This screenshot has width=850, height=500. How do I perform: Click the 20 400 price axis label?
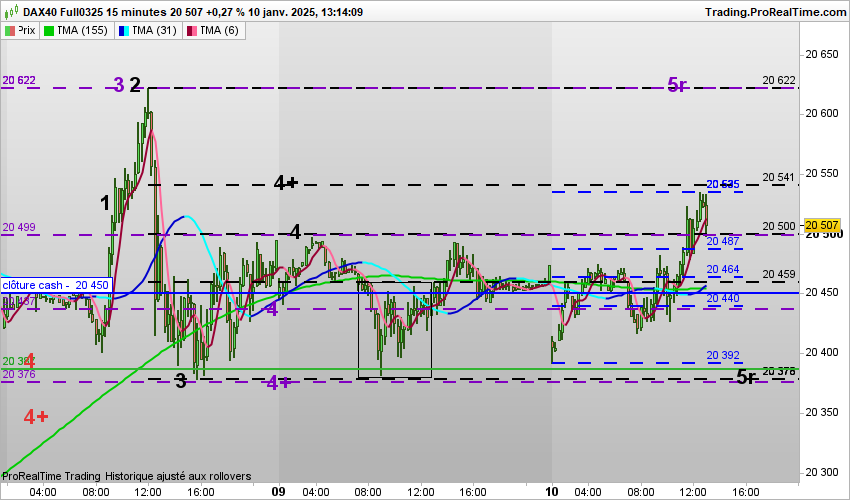[x=821, y=352]
